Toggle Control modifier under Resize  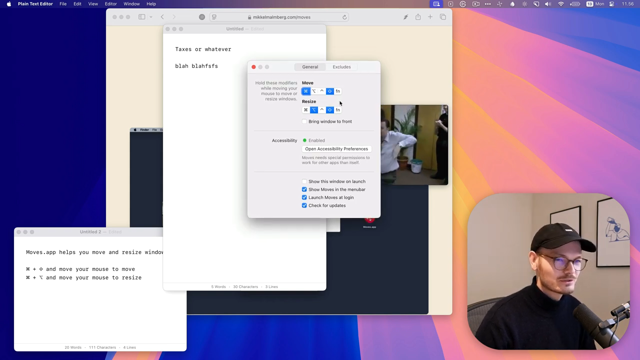pos(322,110)
